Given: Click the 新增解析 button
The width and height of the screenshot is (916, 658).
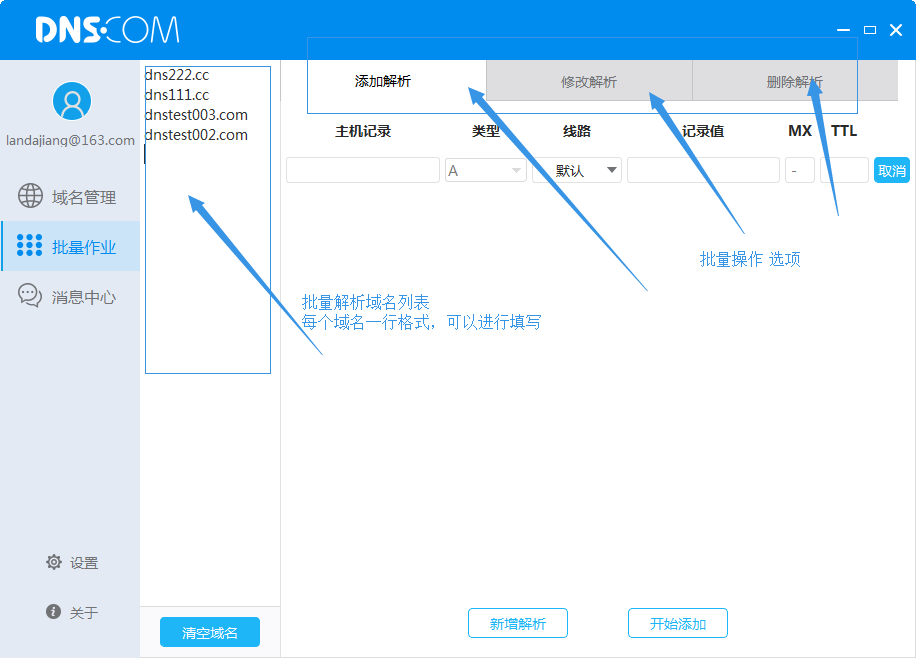Looking at the screenshot, I should tap(518, 623).
